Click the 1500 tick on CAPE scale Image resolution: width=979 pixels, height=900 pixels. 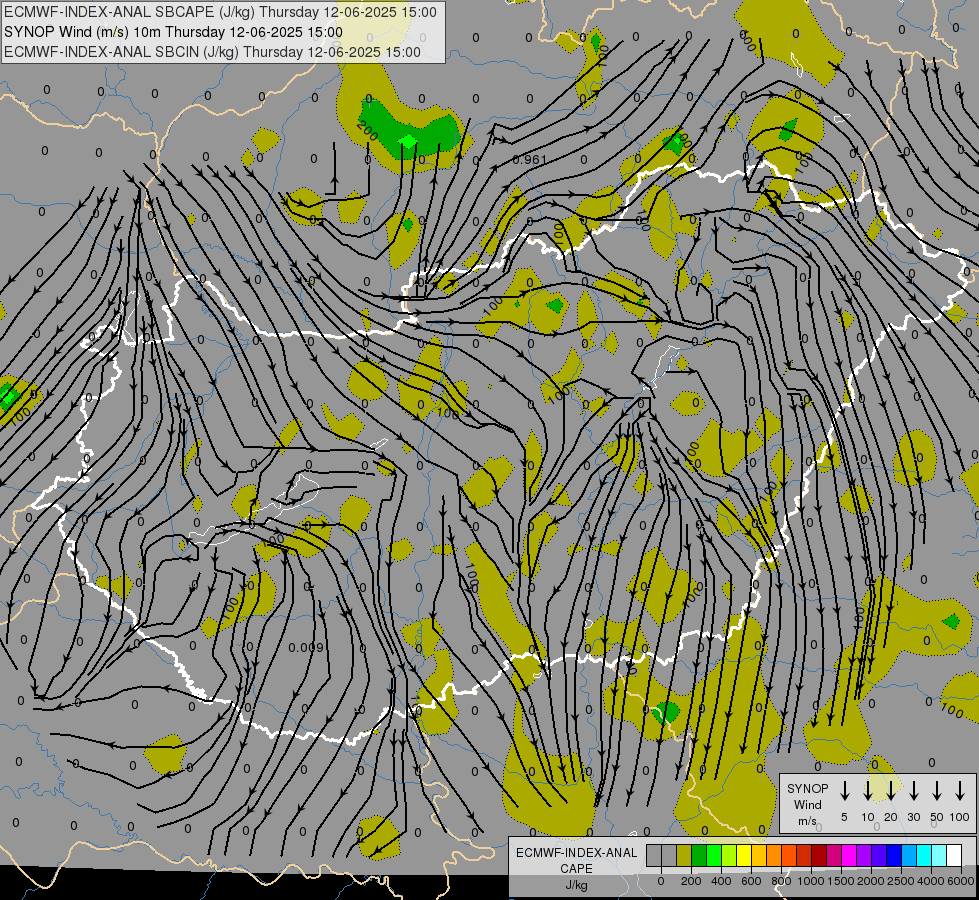(x=841, y=881)
